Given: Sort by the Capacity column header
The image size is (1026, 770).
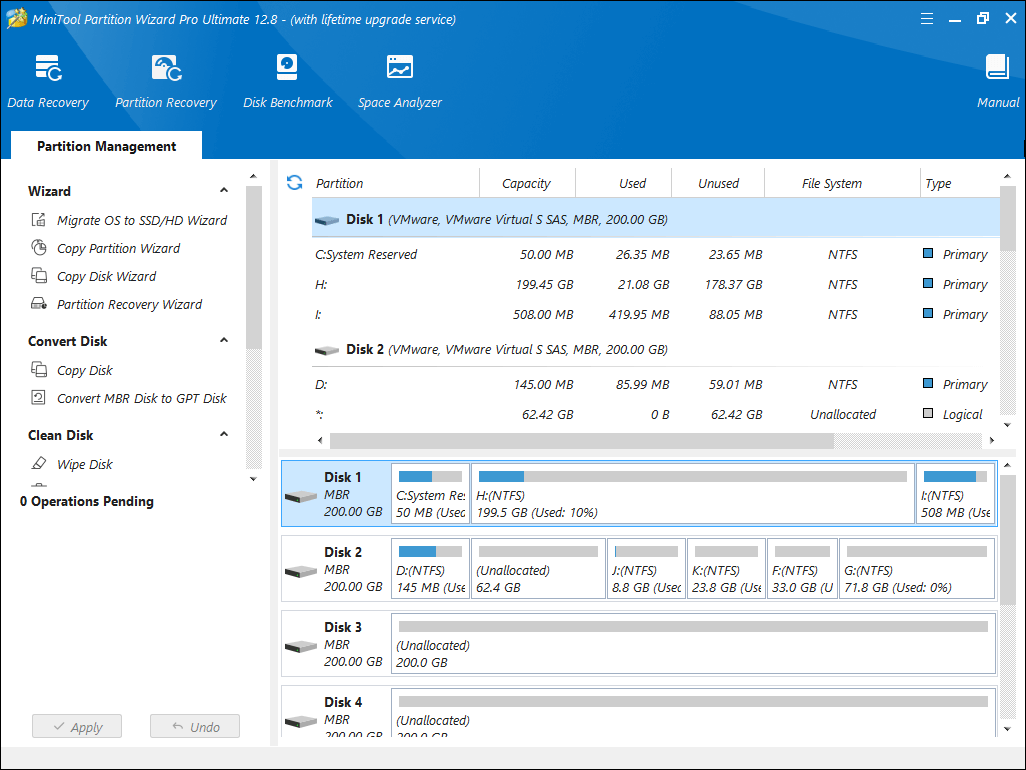Looking at the screenshot, I should tap(526, 183).
